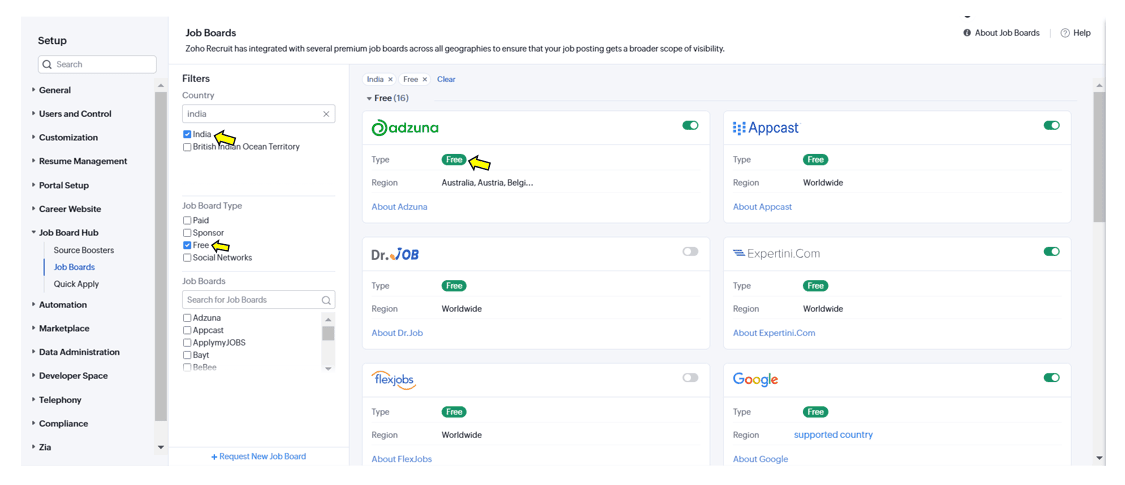
Task: Expand the Automation section
Action: click(60, 305)
